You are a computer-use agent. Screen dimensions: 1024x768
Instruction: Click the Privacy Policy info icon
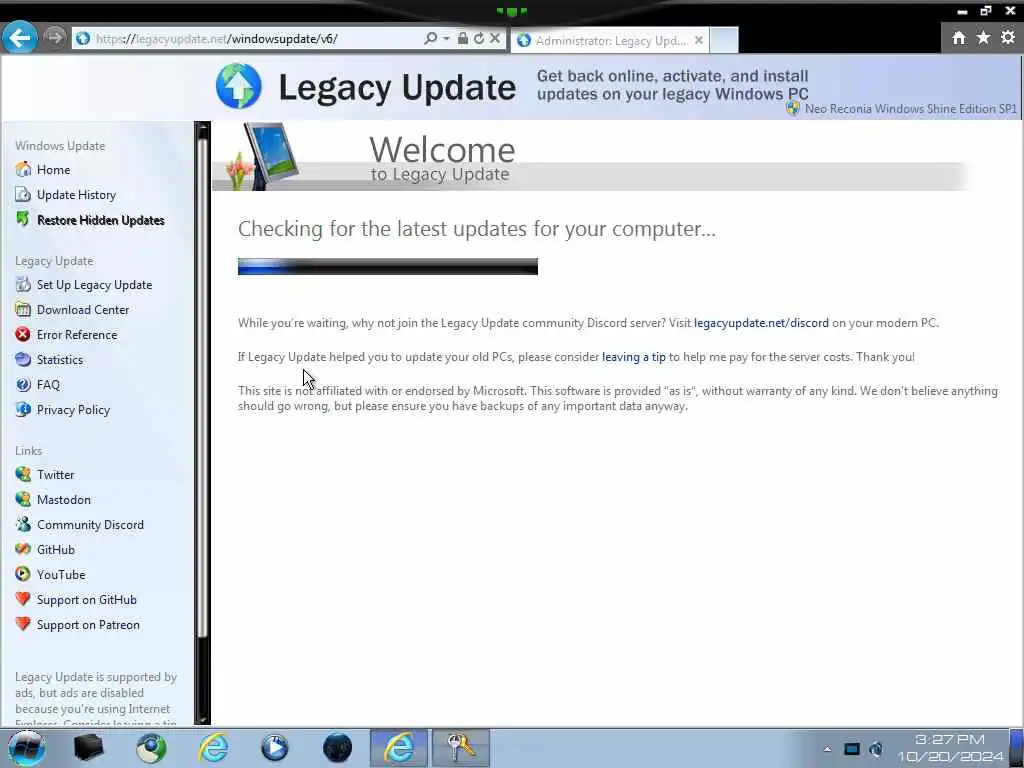[23, 409]
